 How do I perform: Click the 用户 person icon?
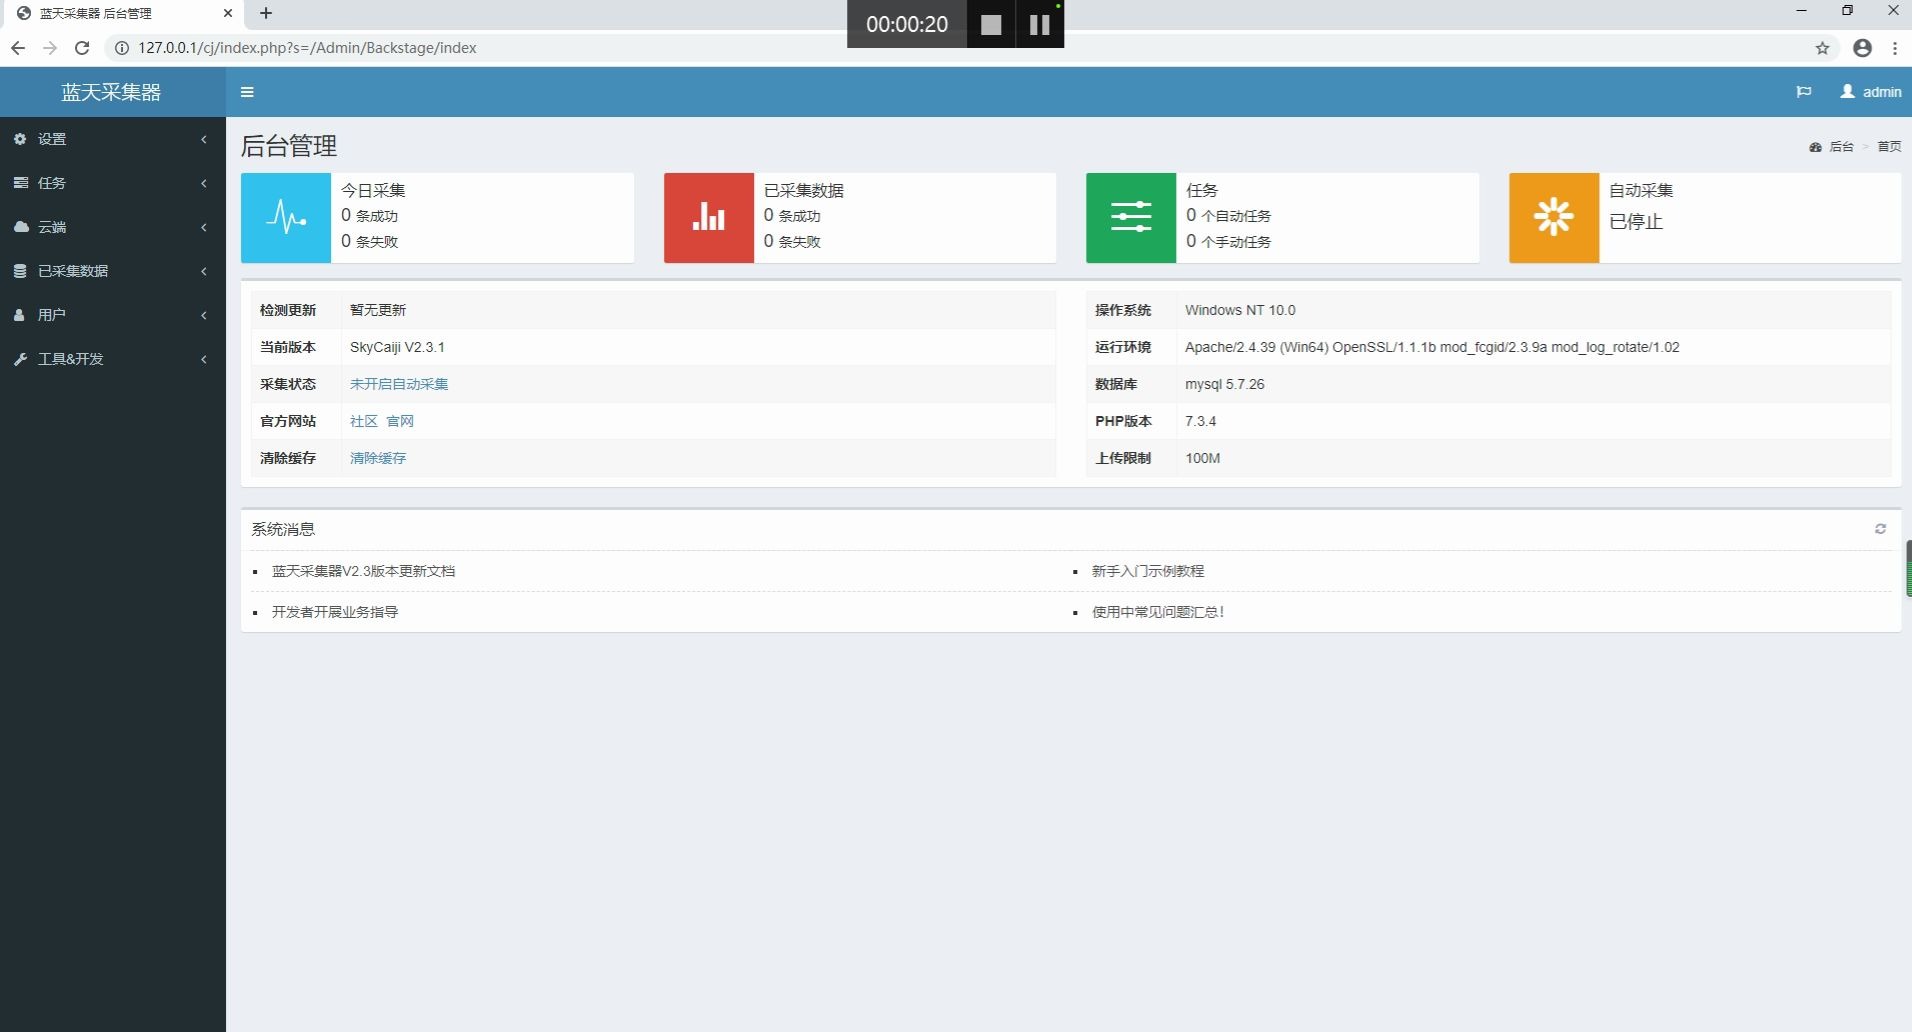pos(20,315)
